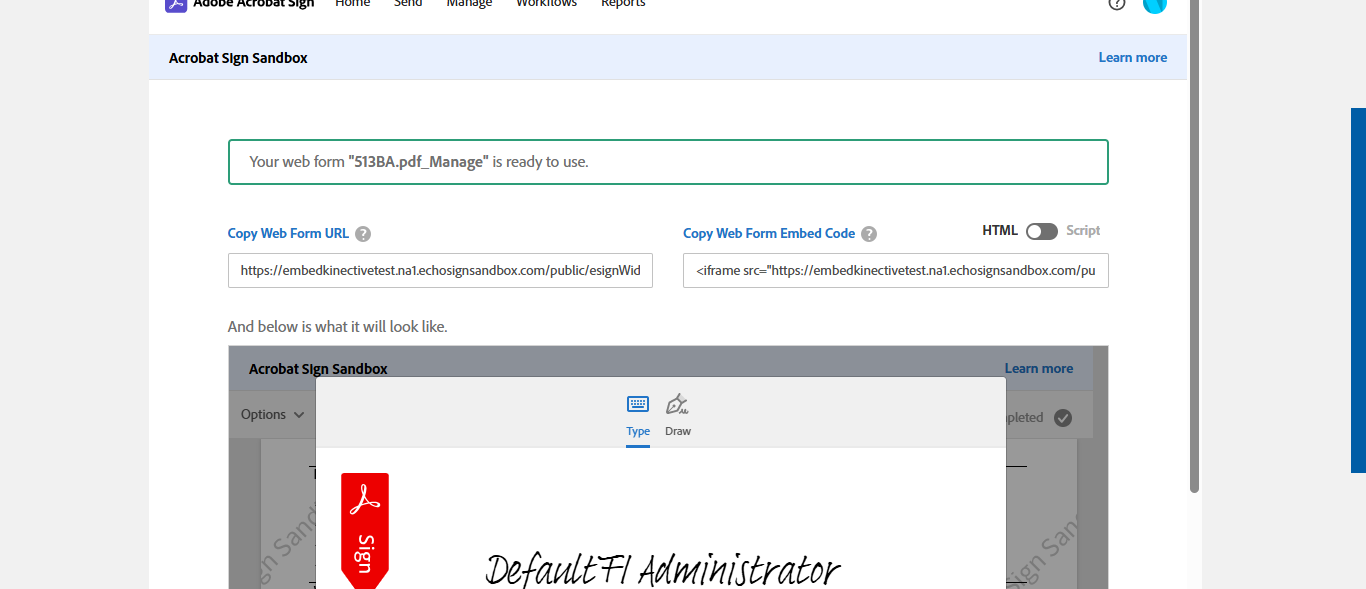Click Learn more in the top Sandbox banner
1366x589 pixels.
[1132, 57]
